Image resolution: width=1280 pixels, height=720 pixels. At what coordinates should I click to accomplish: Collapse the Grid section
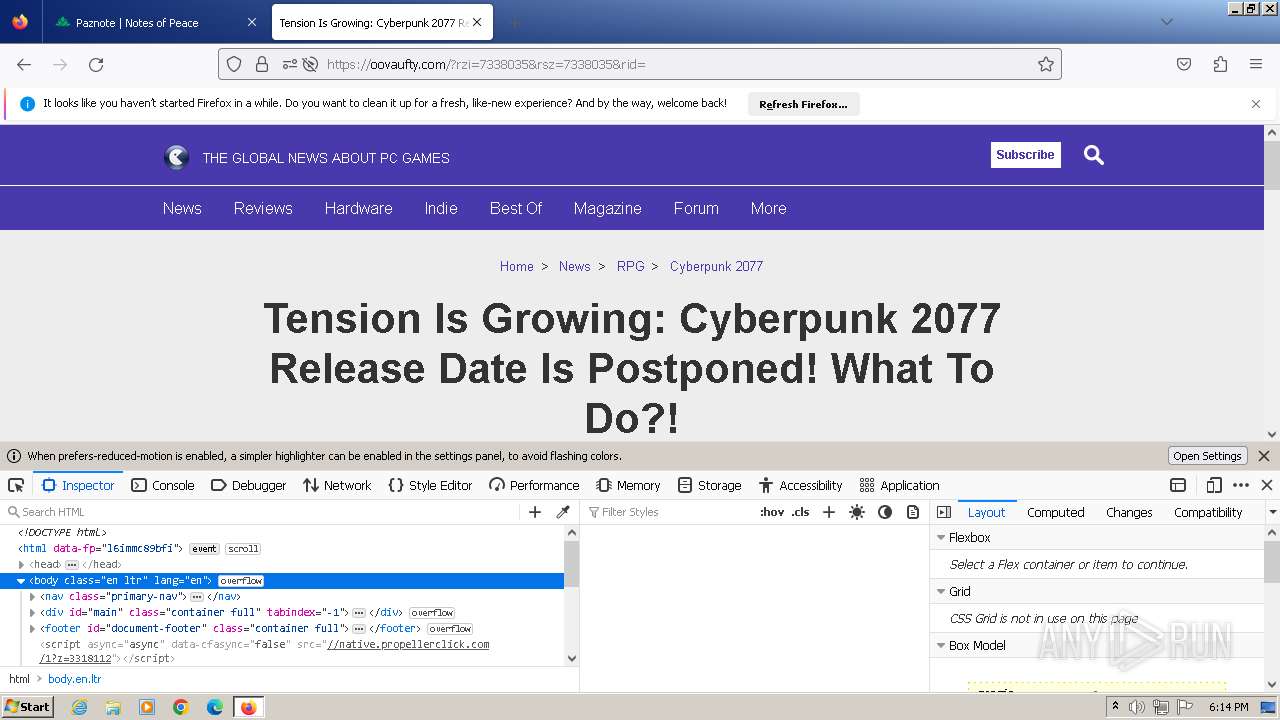coord(941,591)
